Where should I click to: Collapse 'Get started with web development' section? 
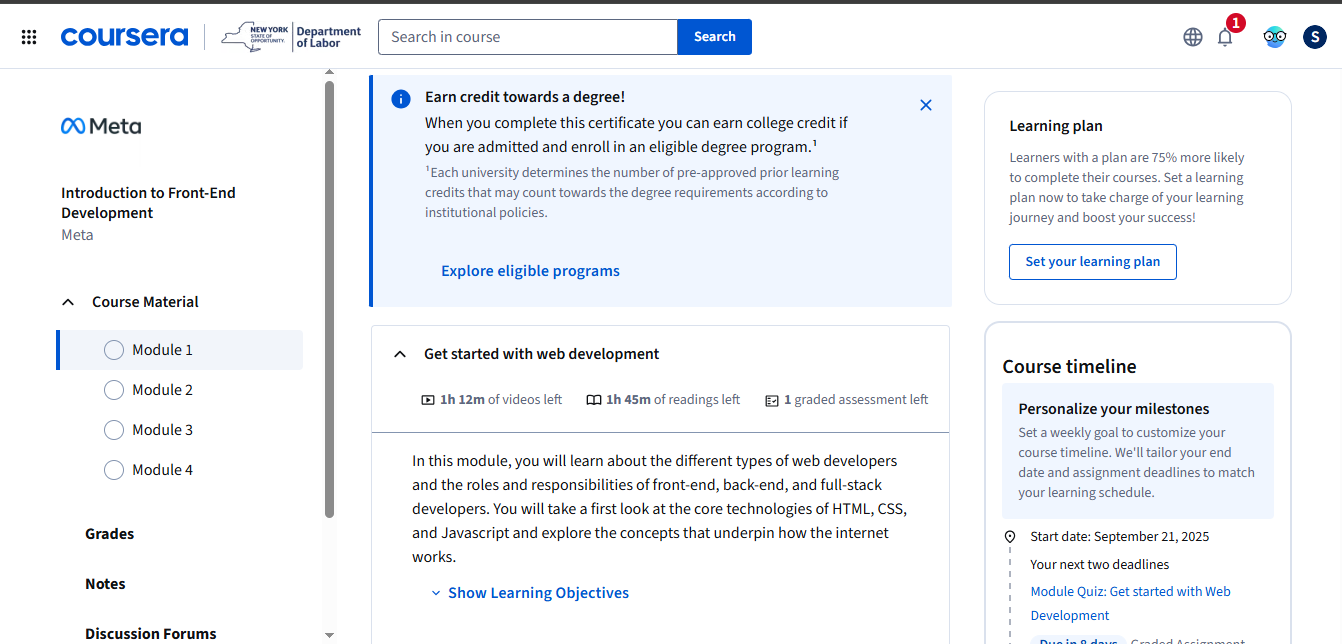click(400, 354)
